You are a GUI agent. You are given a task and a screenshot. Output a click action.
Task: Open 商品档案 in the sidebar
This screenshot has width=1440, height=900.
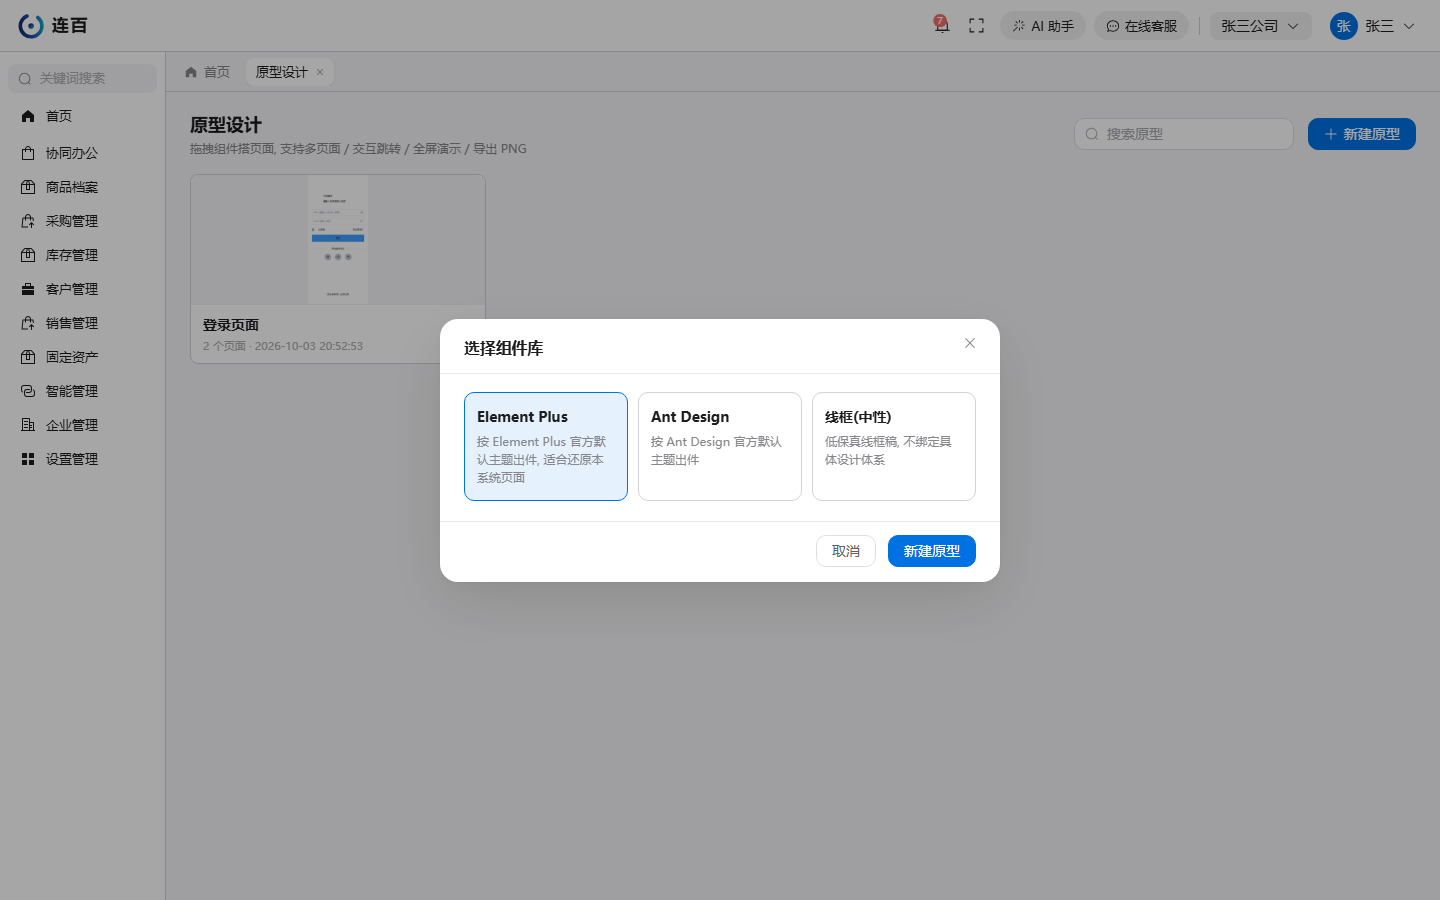click(83, 187)
